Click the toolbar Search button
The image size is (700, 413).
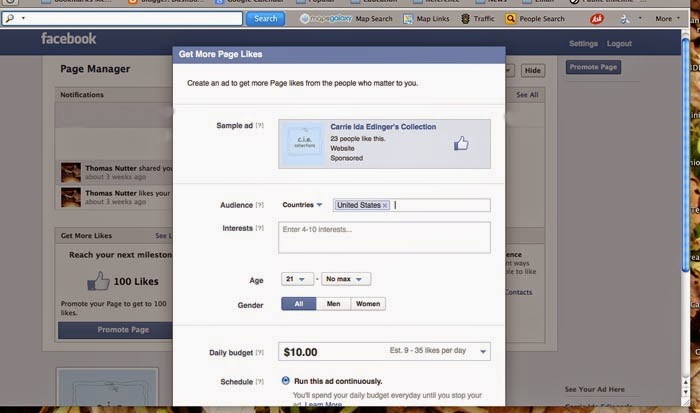pos(265,18)
